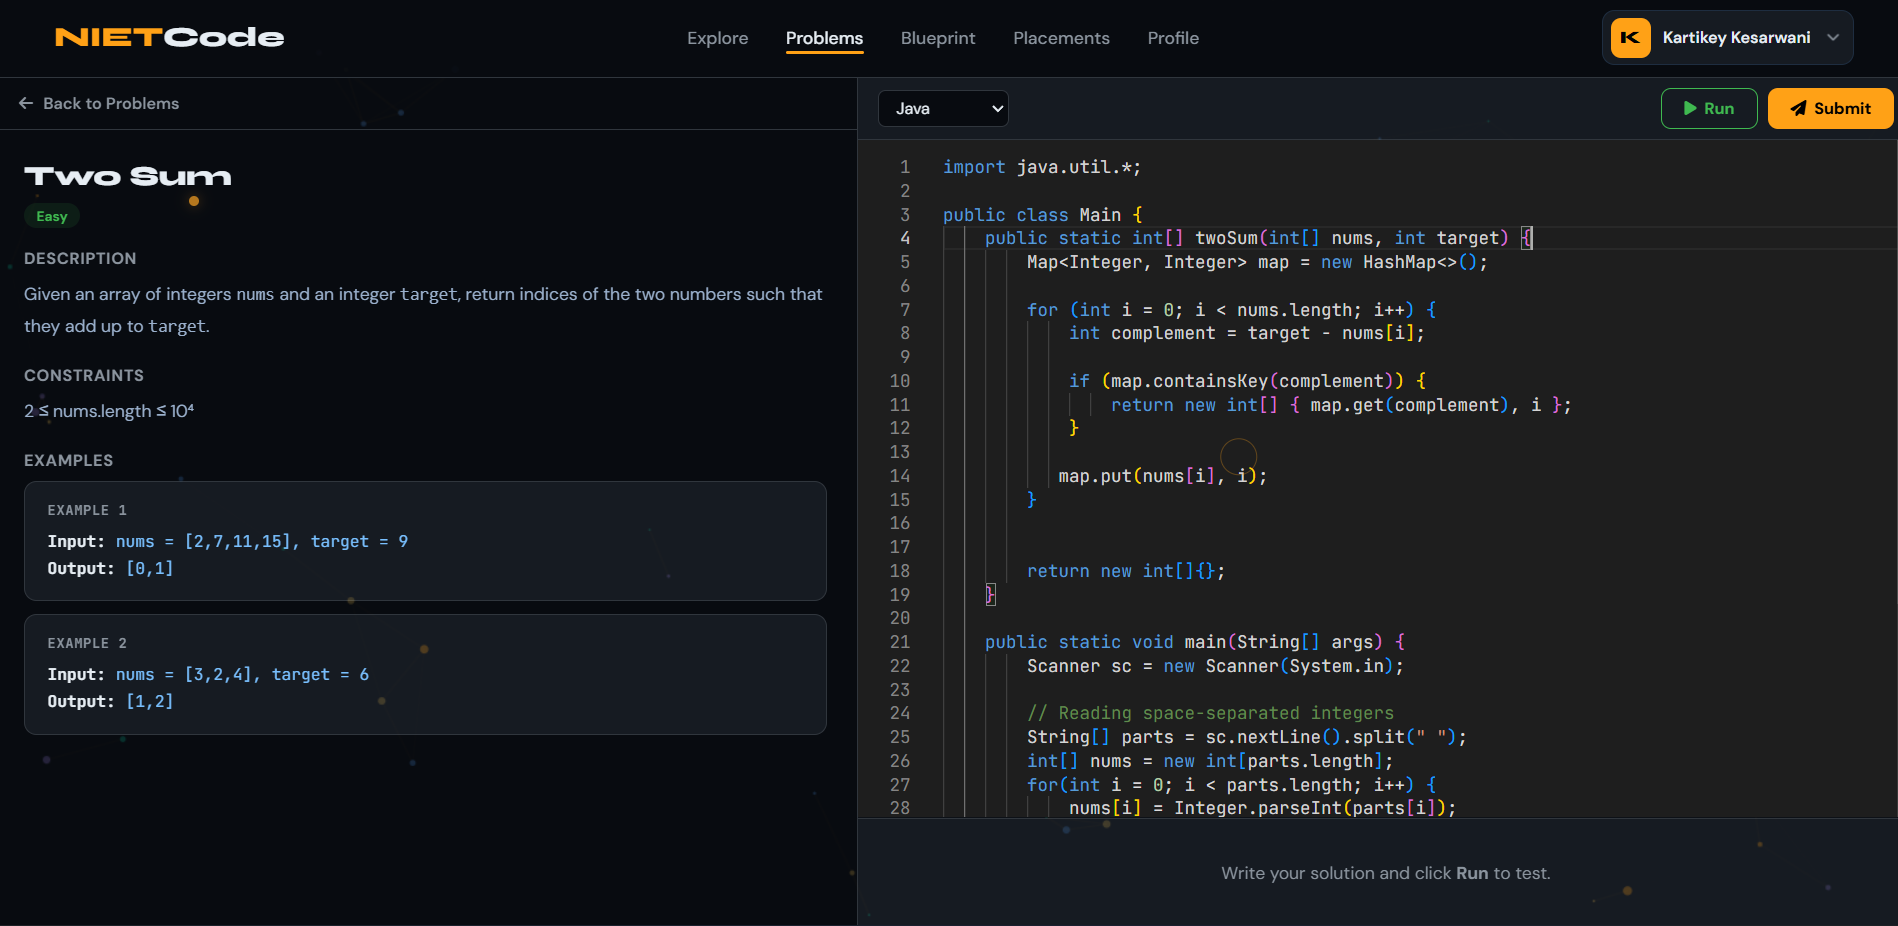
Task: Click the EXAMPLE 1 label
Action: click(87, 510)
